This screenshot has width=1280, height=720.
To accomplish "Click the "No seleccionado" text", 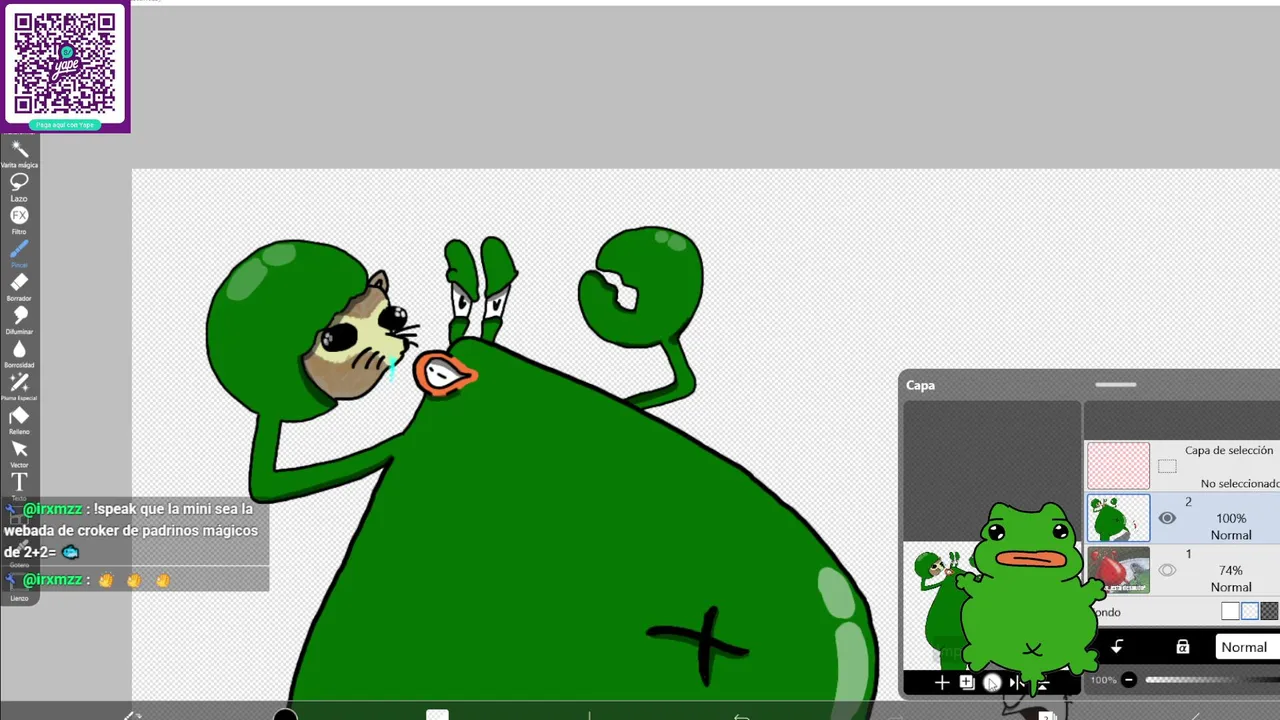I will (x=1240, y=483).
